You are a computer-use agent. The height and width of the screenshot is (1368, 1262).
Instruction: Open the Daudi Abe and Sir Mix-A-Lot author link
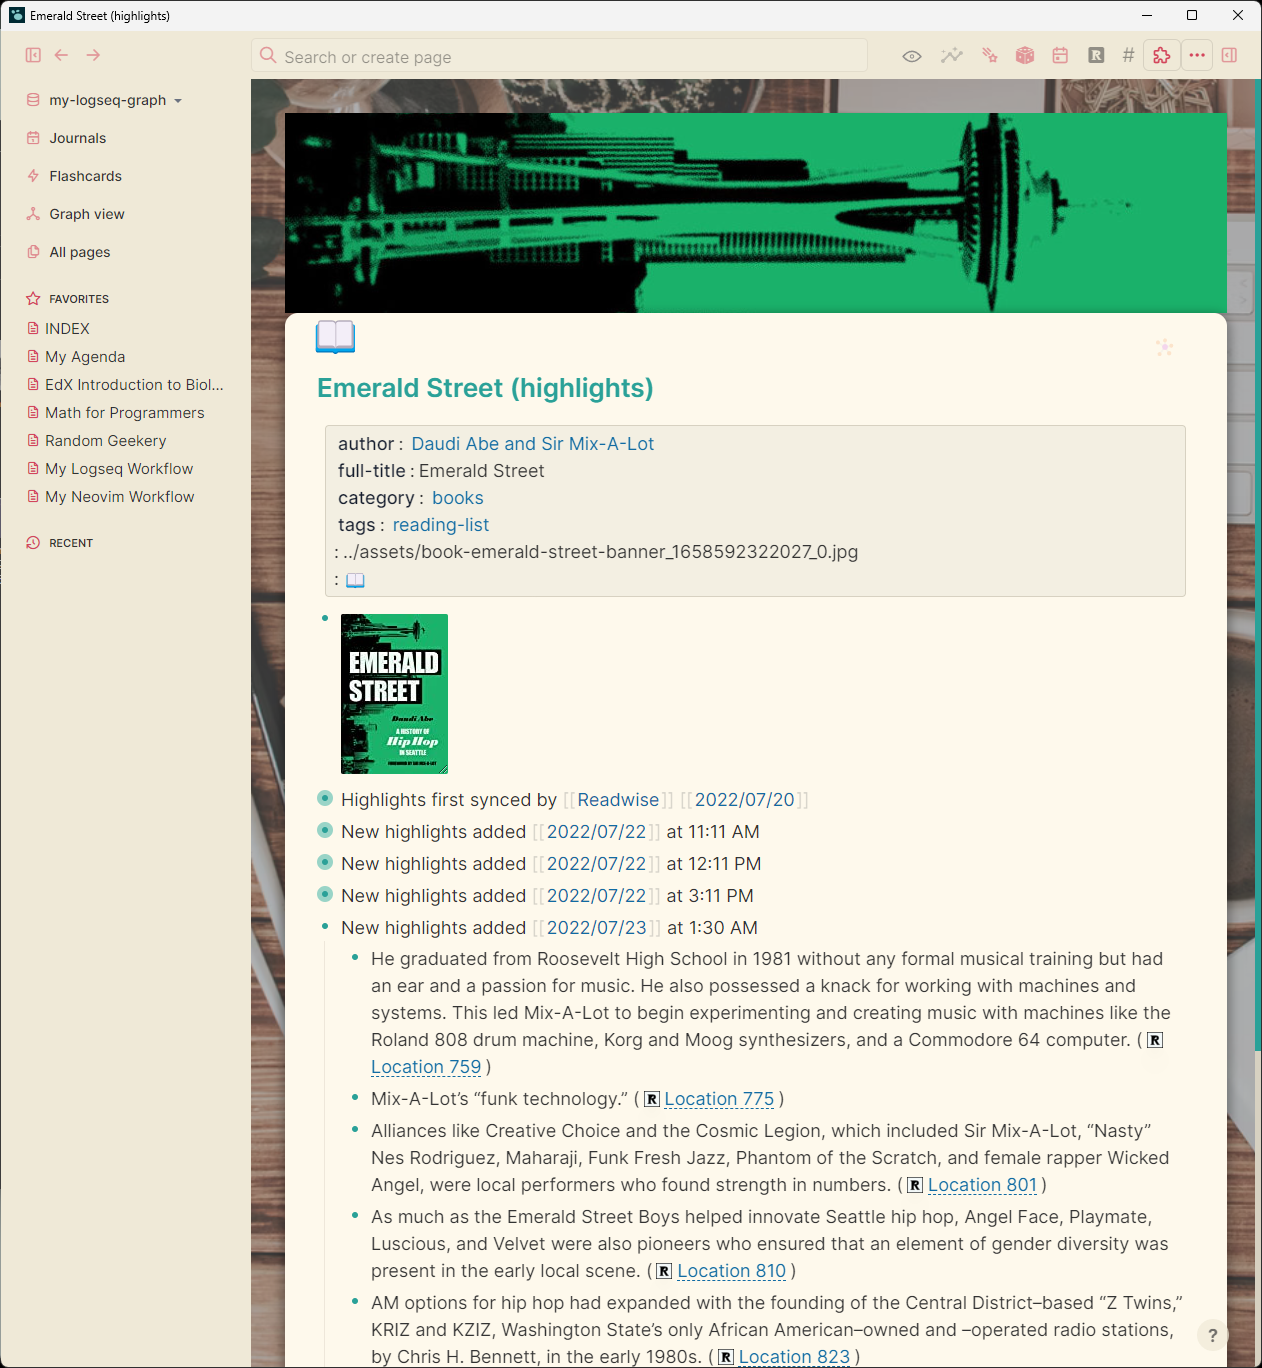[x=532, y=444]
